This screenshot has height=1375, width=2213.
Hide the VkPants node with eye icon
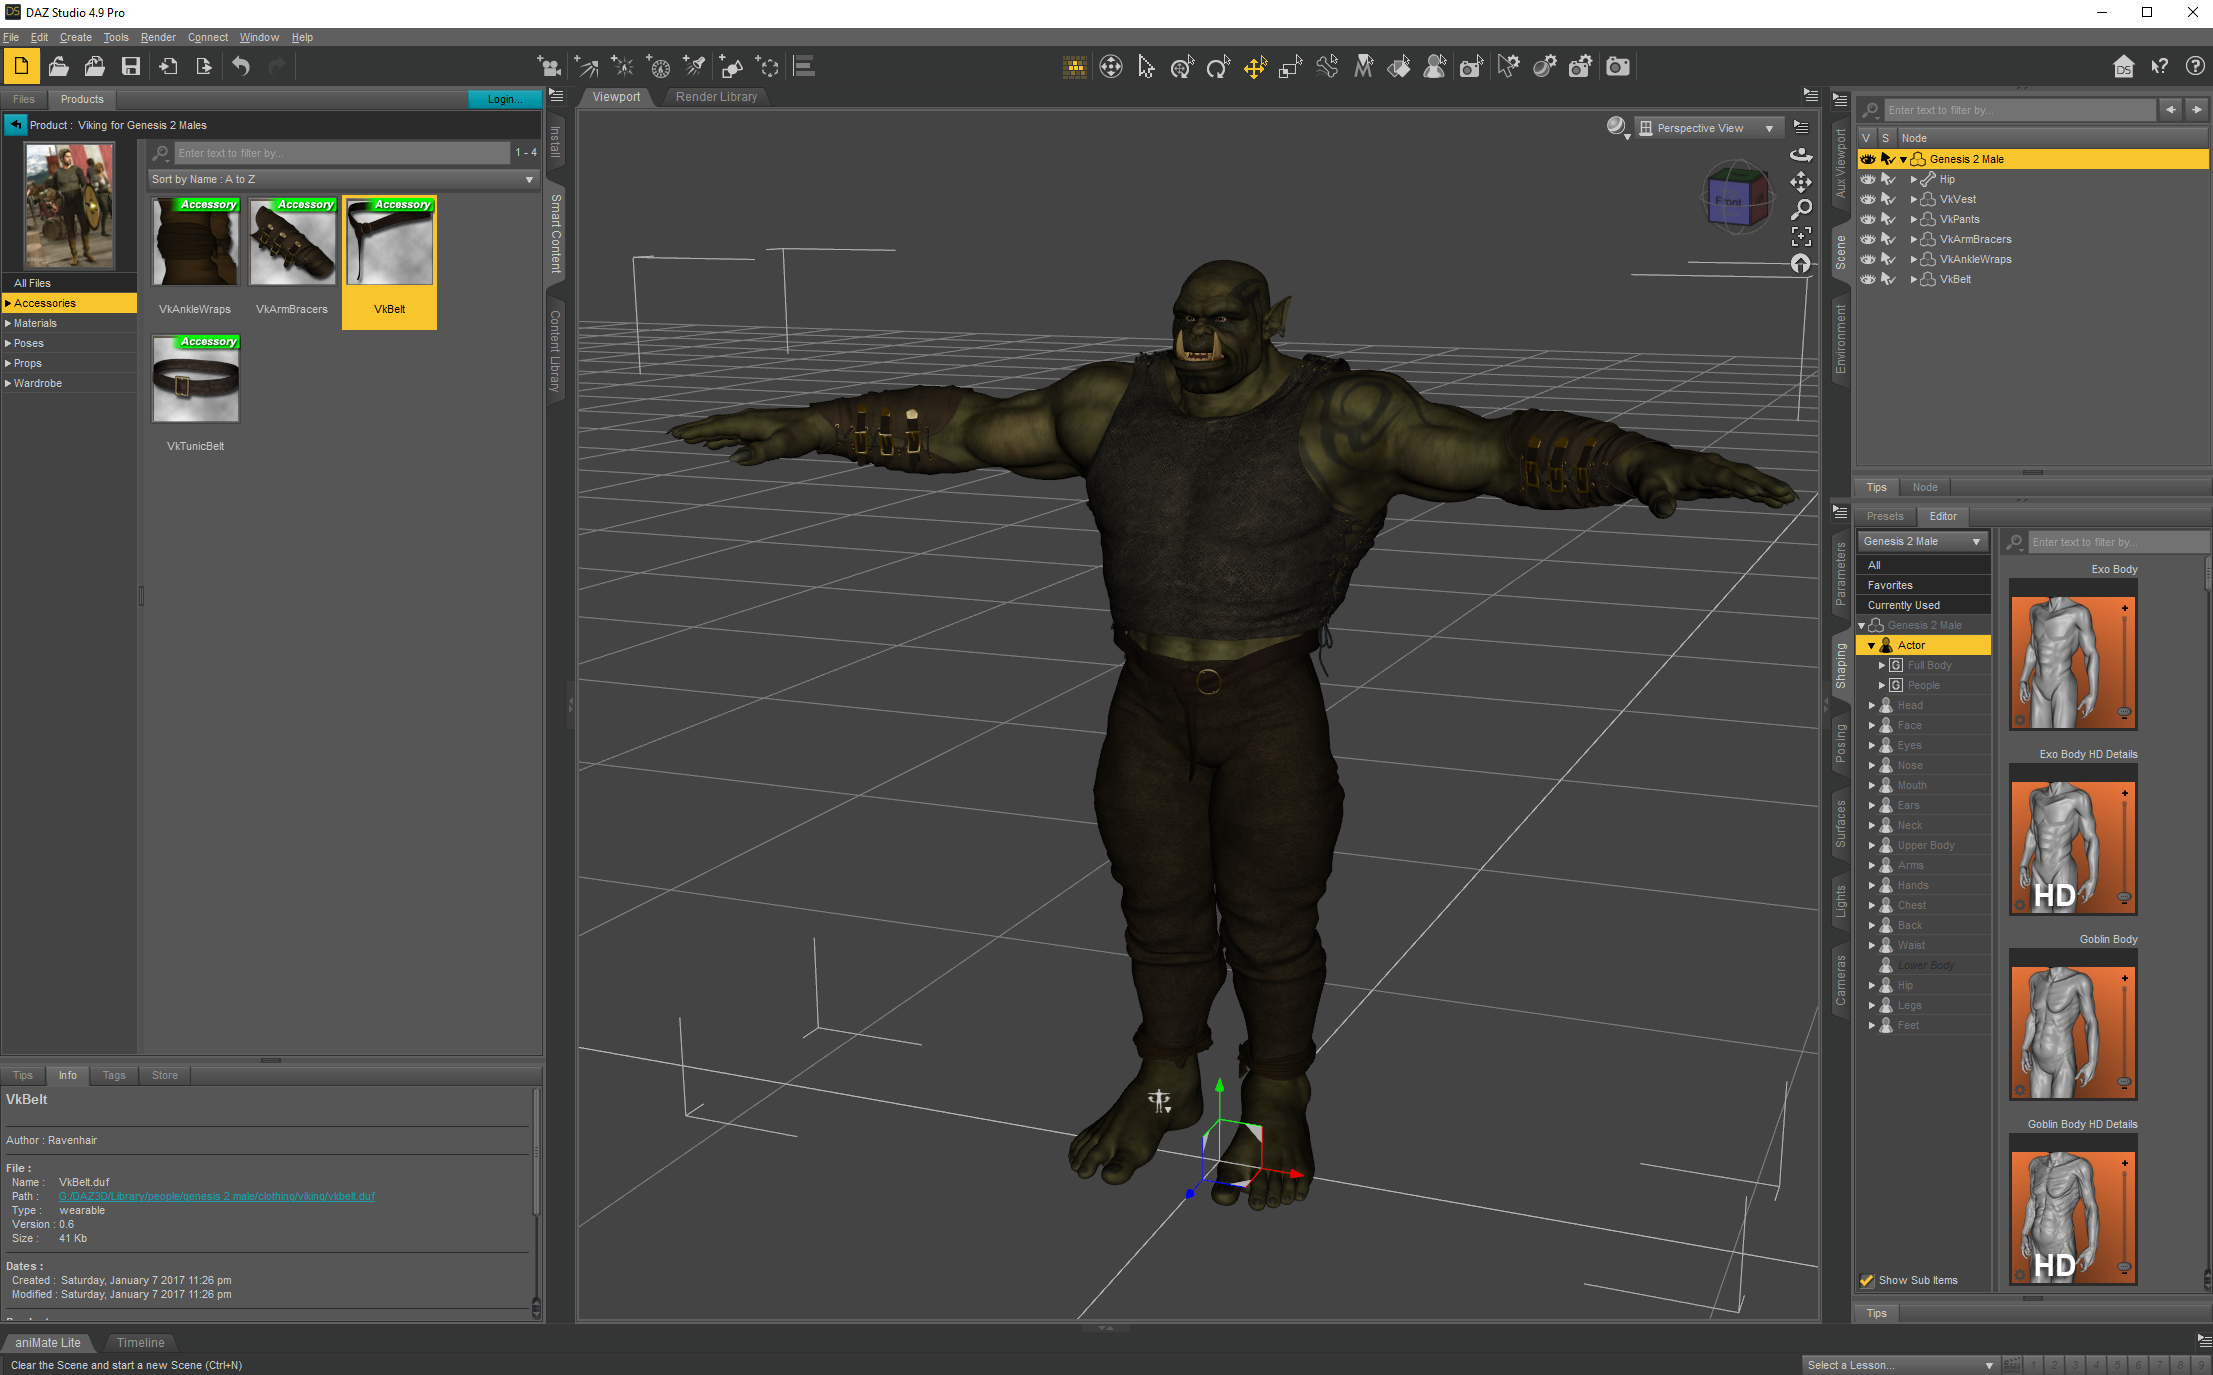point(1867,219)
